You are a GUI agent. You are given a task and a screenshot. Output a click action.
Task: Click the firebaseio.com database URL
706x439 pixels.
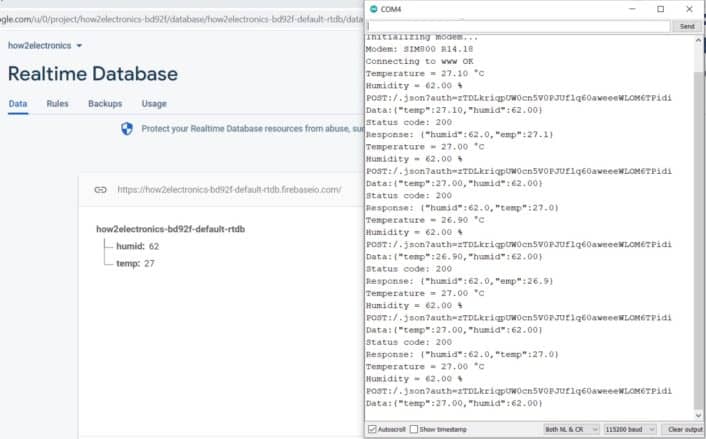pos(229,190)
